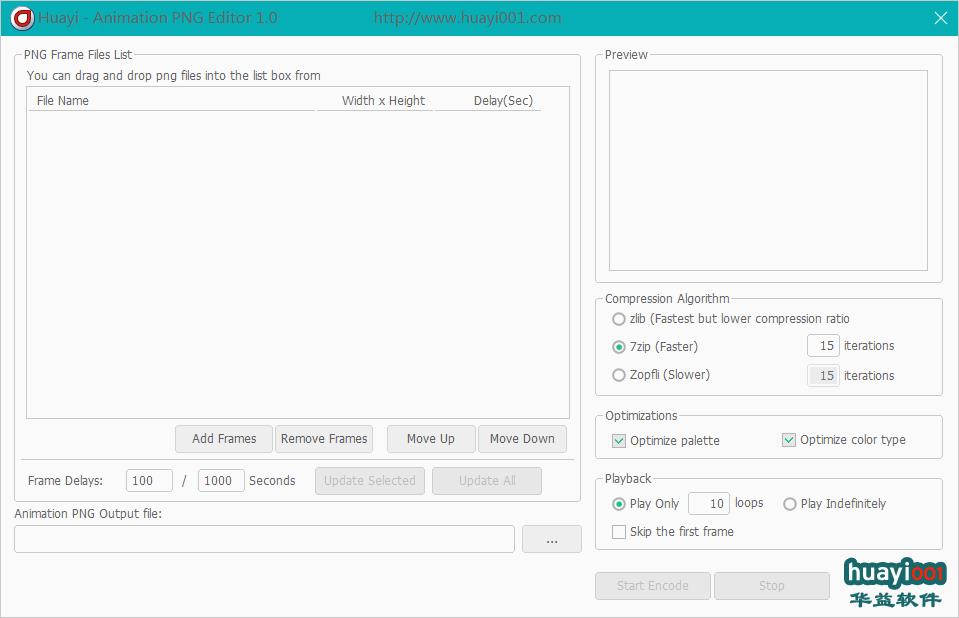Click the File Name column header

tap(171, 101)
